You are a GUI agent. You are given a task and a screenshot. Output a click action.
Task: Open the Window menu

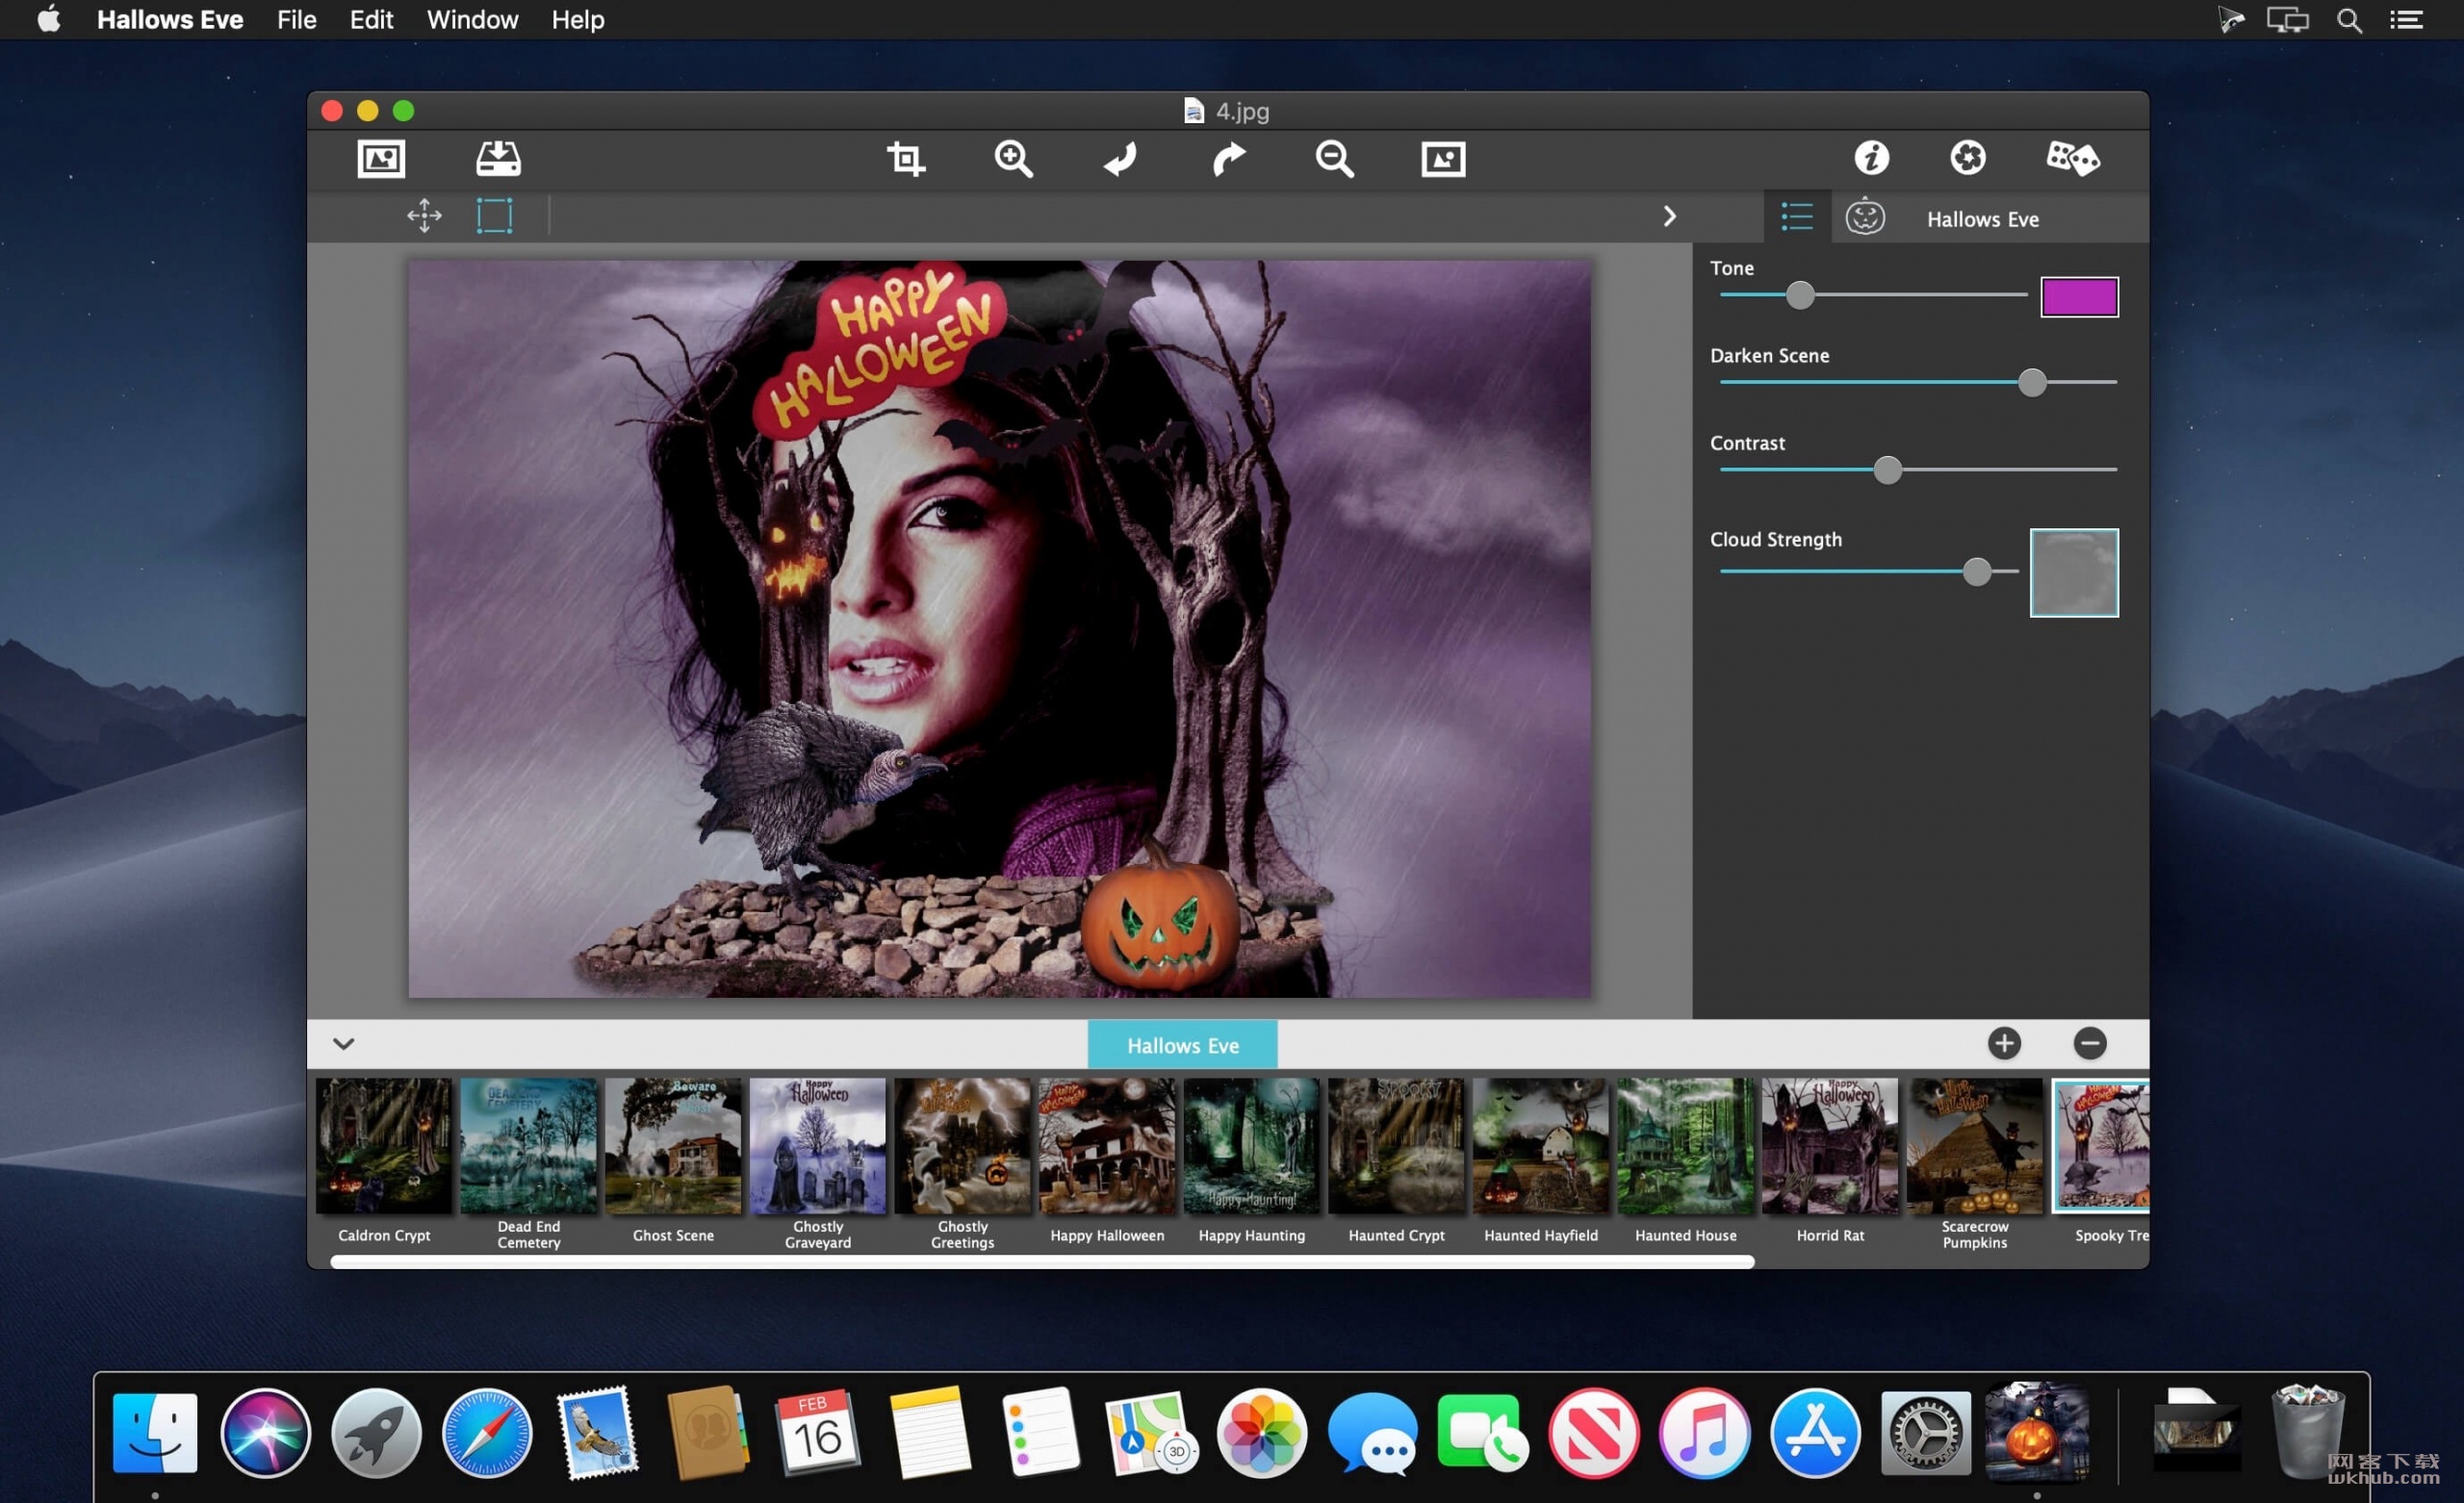click(x=472, y=20)
